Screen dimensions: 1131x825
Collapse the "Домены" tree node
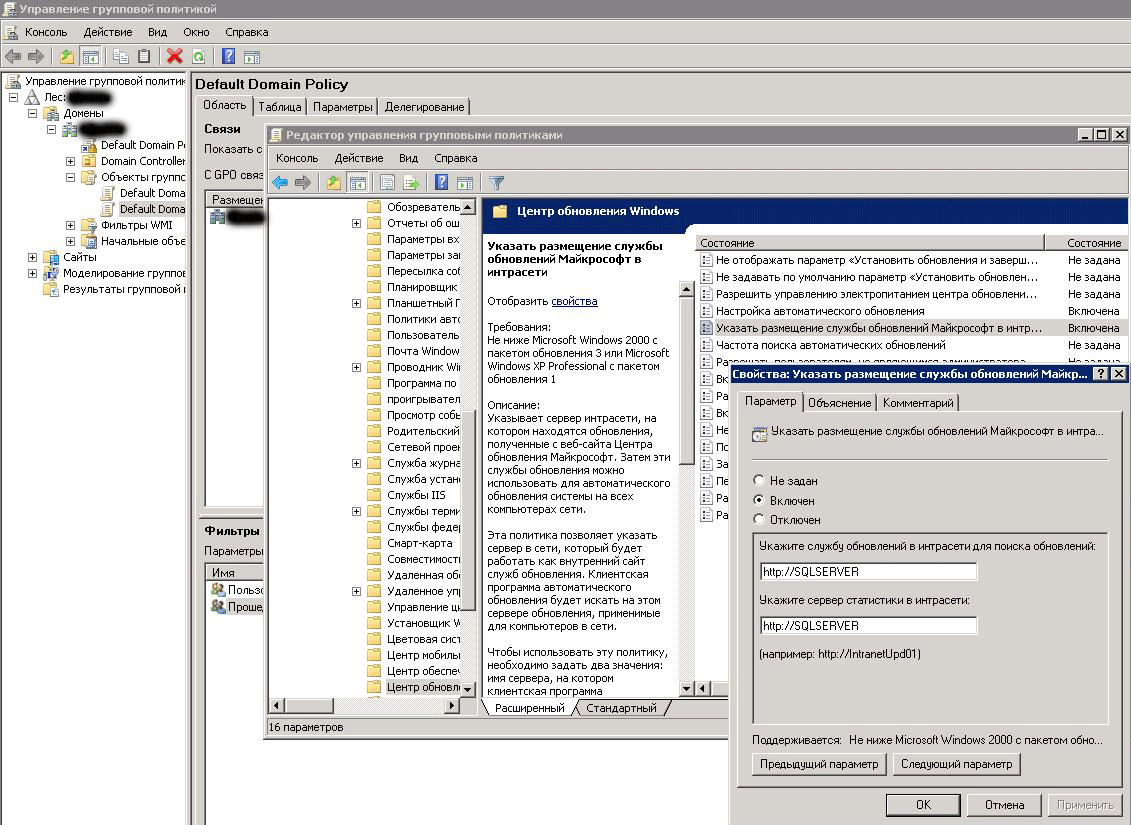33,113
